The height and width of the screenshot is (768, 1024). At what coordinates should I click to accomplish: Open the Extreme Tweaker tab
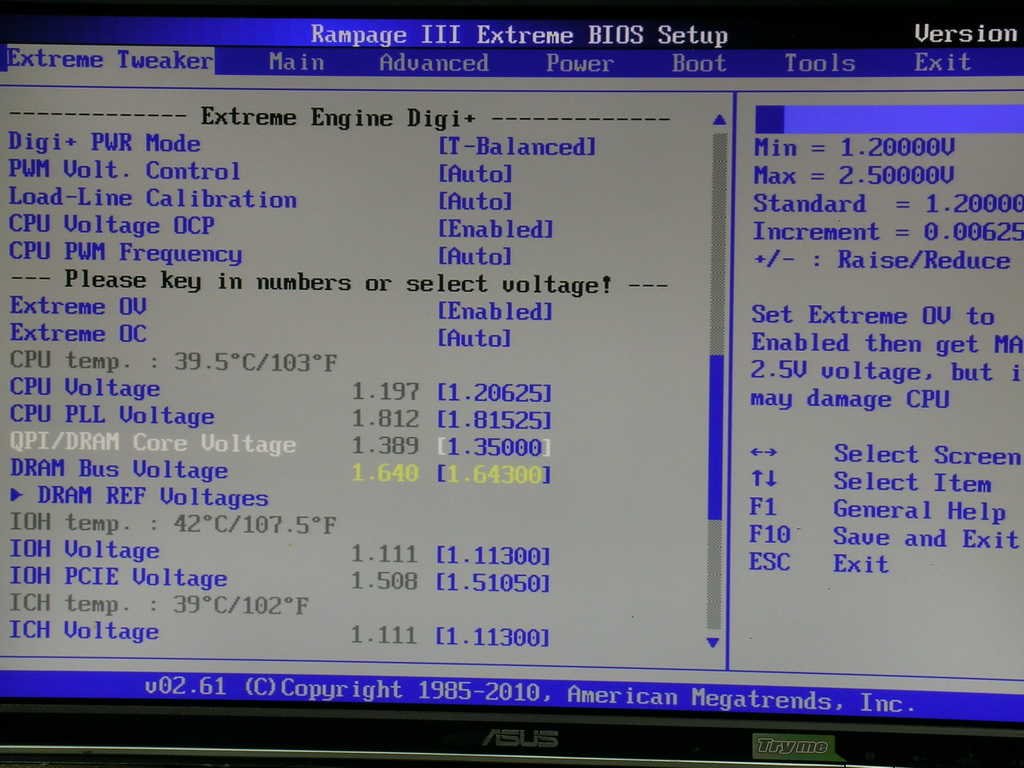coord(109,60)
